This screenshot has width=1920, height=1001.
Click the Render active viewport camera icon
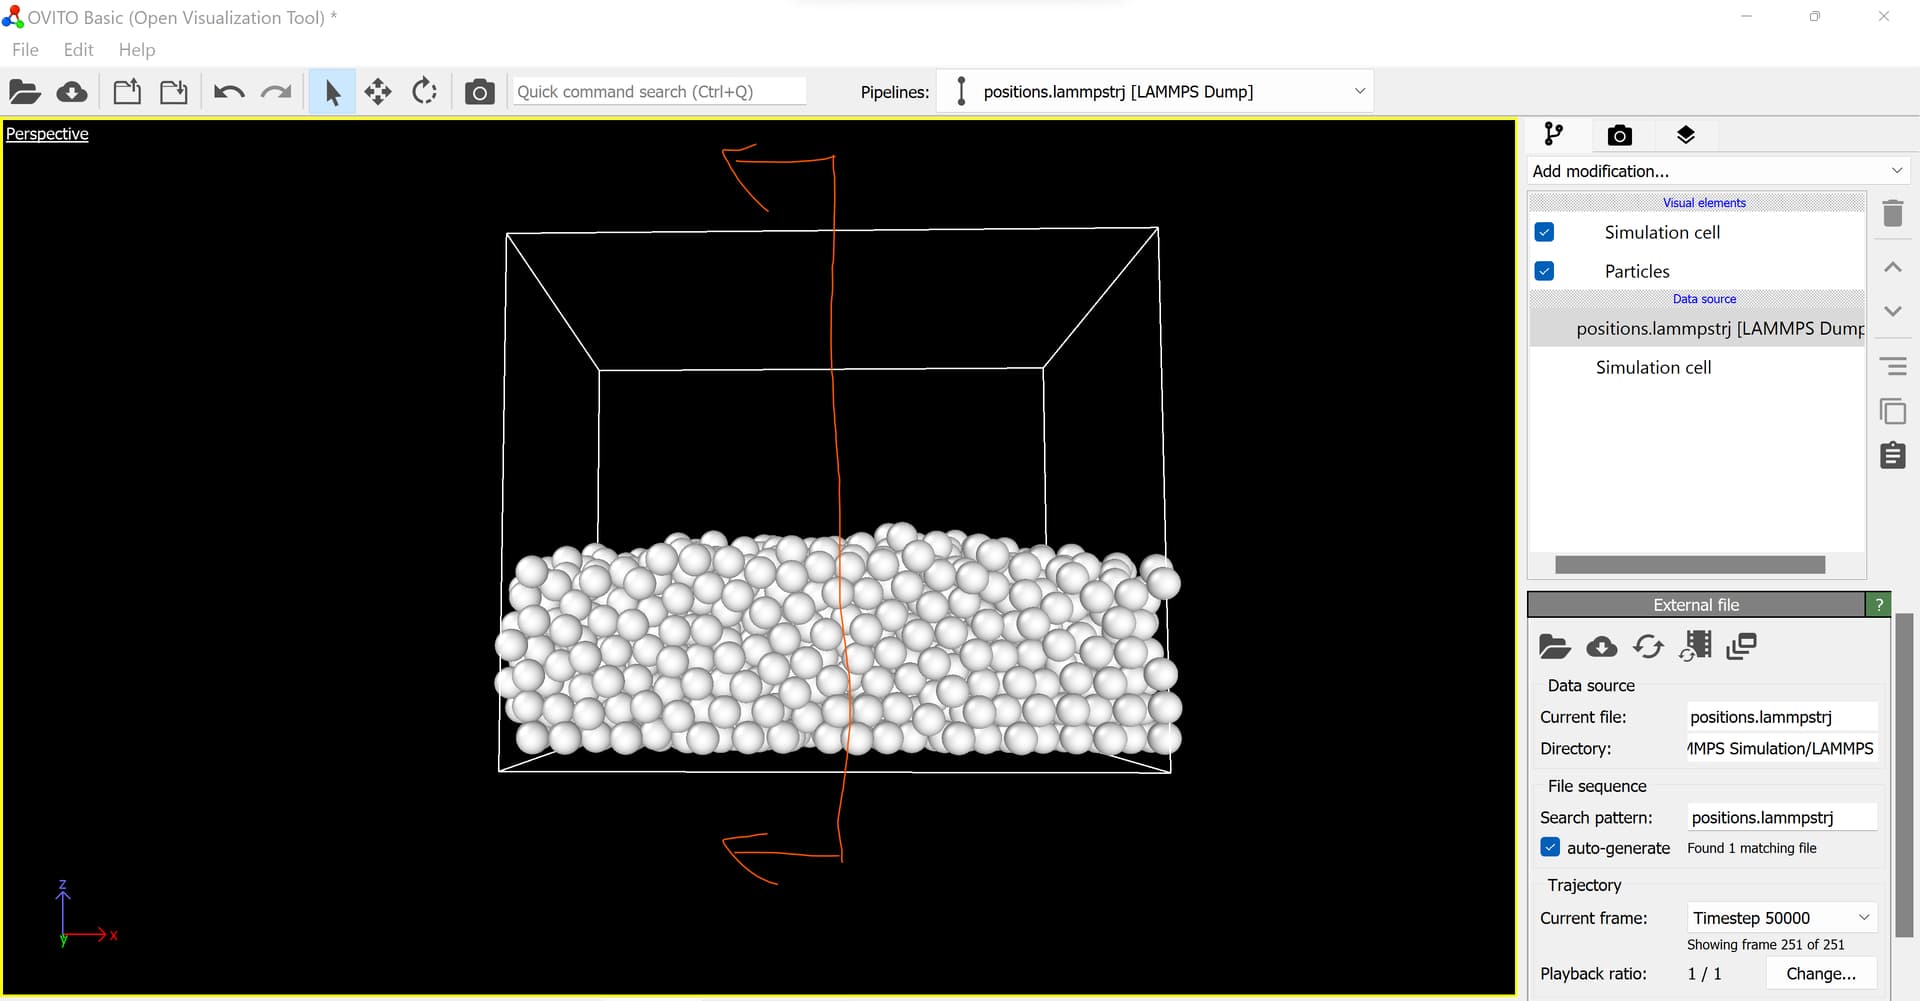(480, 92)
